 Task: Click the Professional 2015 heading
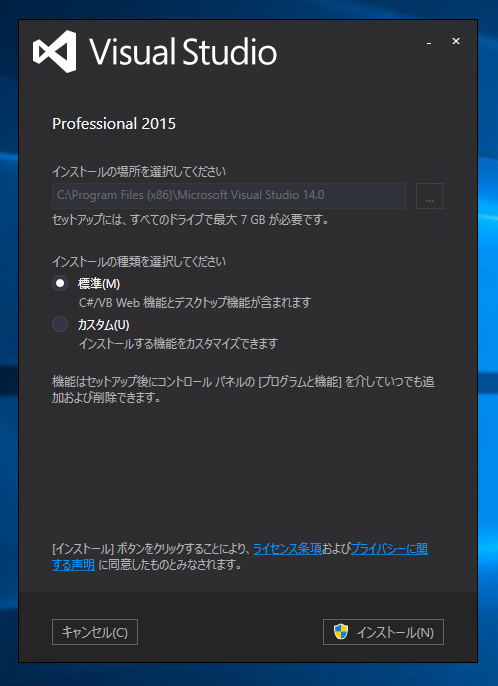[114, 124]
